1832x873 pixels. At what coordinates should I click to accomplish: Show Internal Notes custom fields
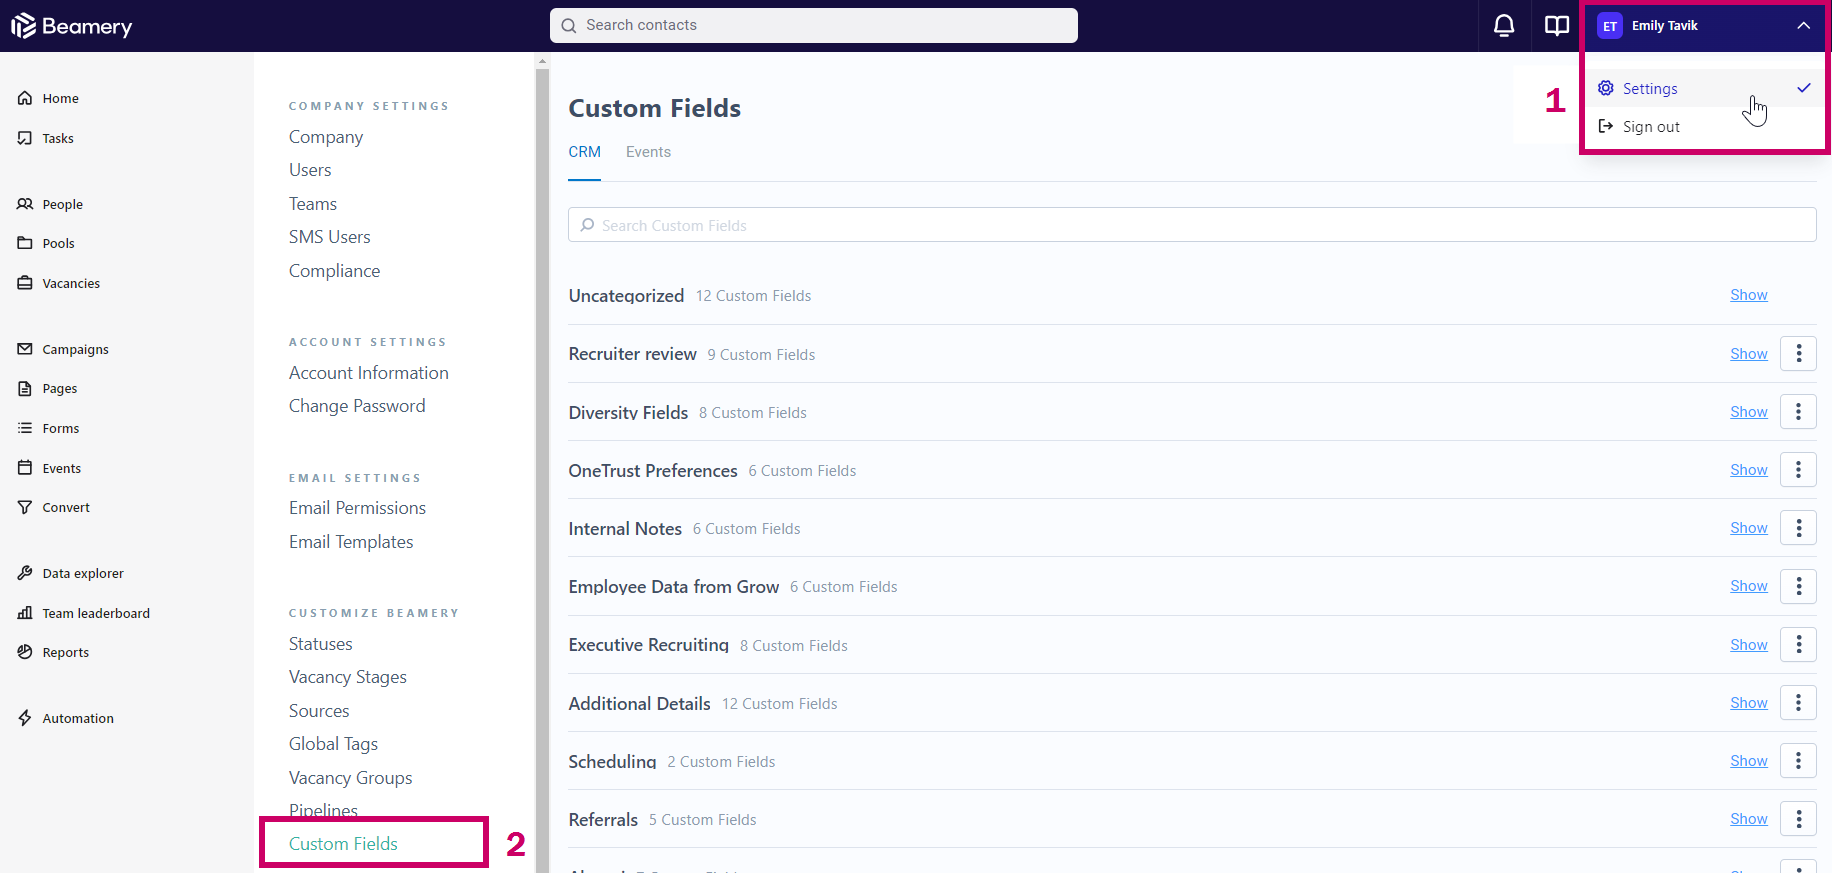click(1749, 528)
